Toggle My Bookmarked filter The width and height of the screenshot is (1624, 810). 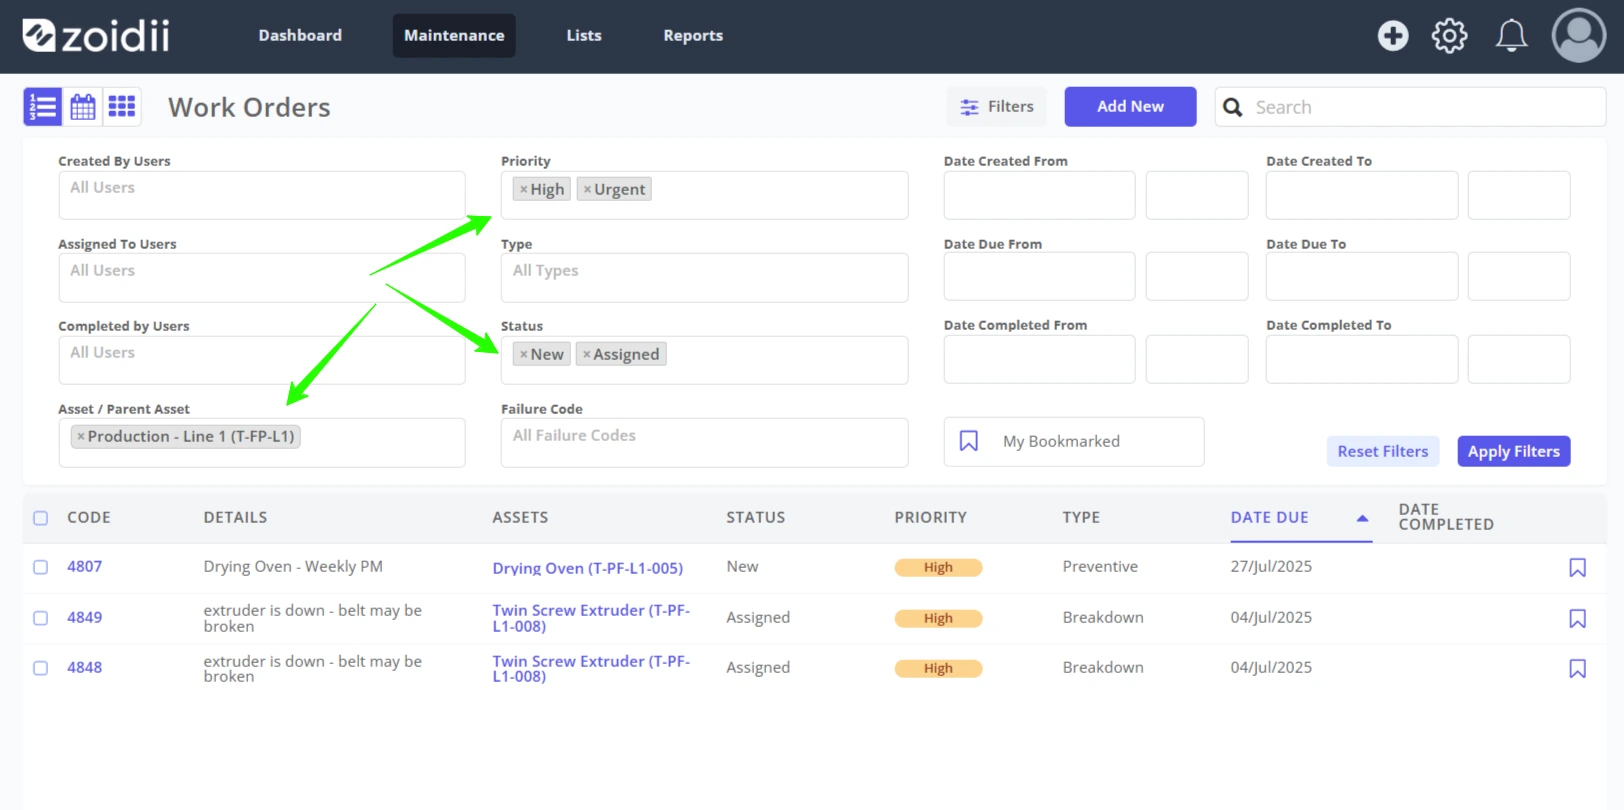coord(1073,442)
